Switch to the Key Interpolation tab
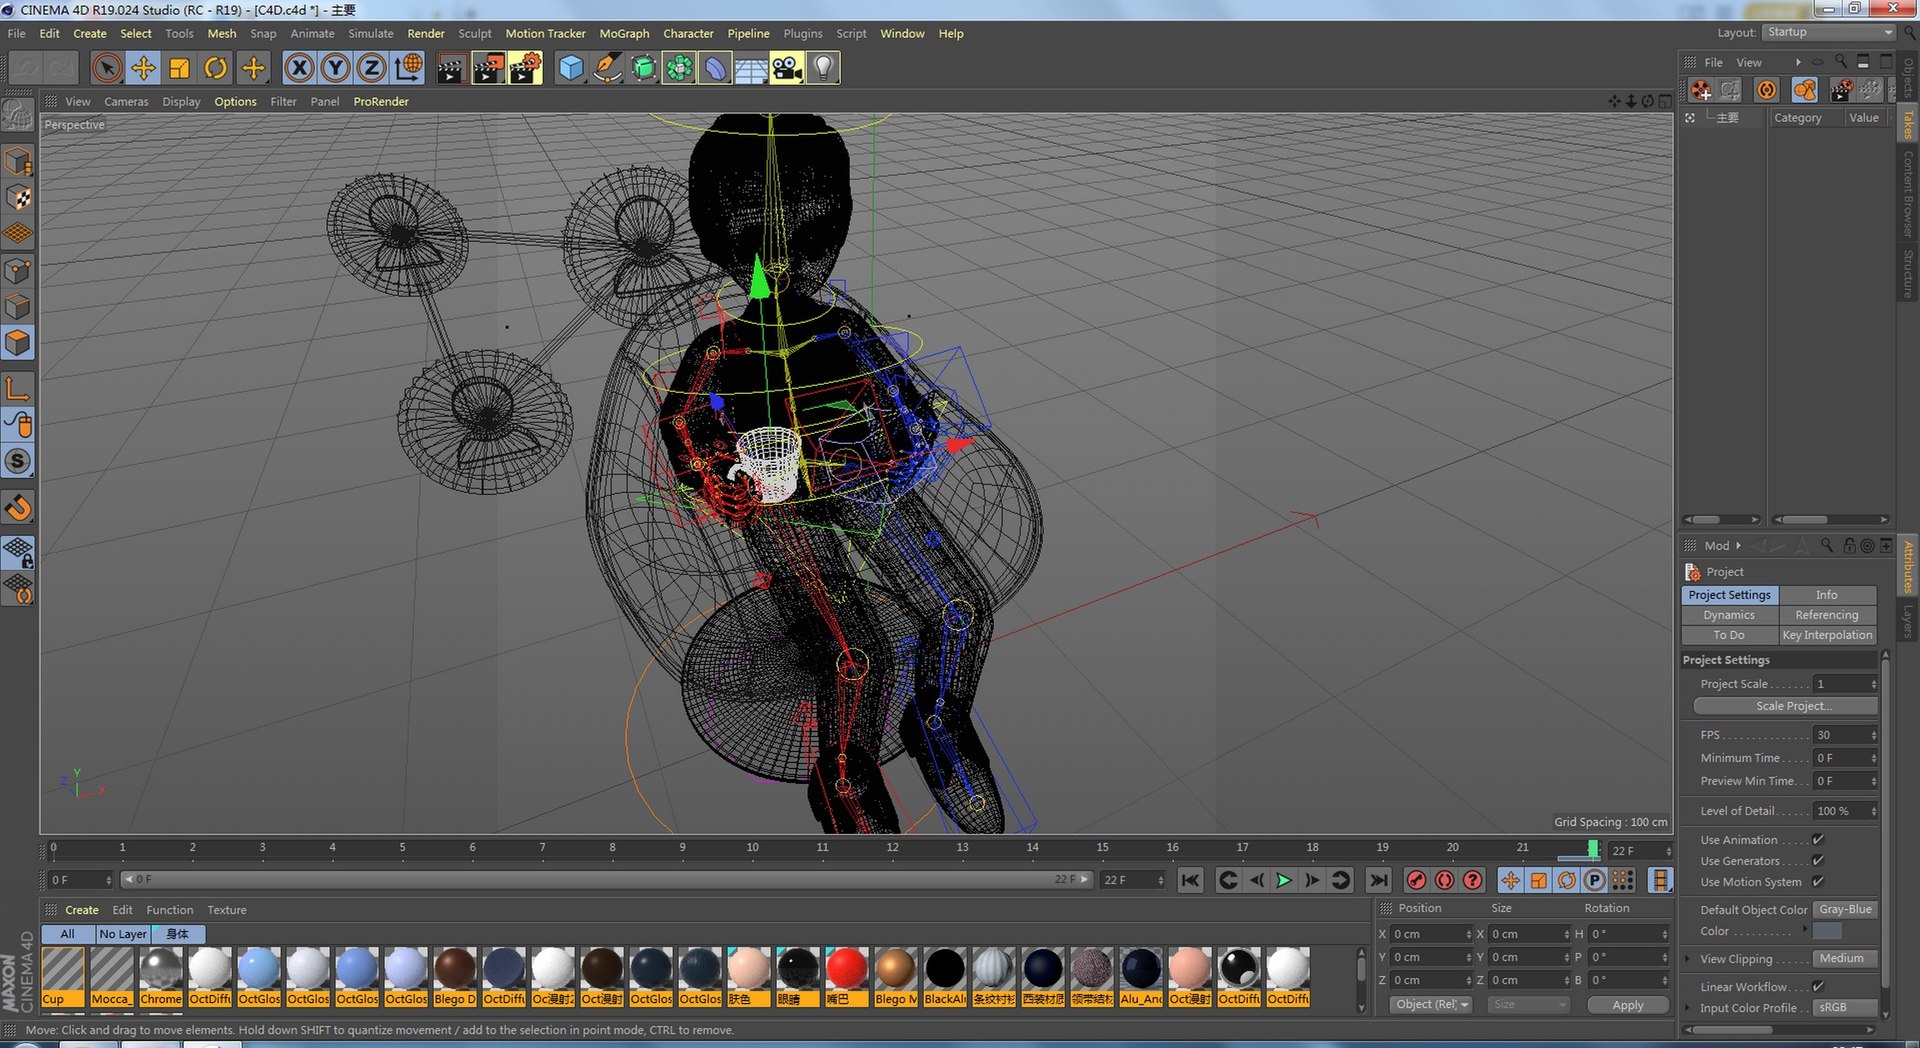Screen dimensions: 1920x1048 pos(1827,635)
